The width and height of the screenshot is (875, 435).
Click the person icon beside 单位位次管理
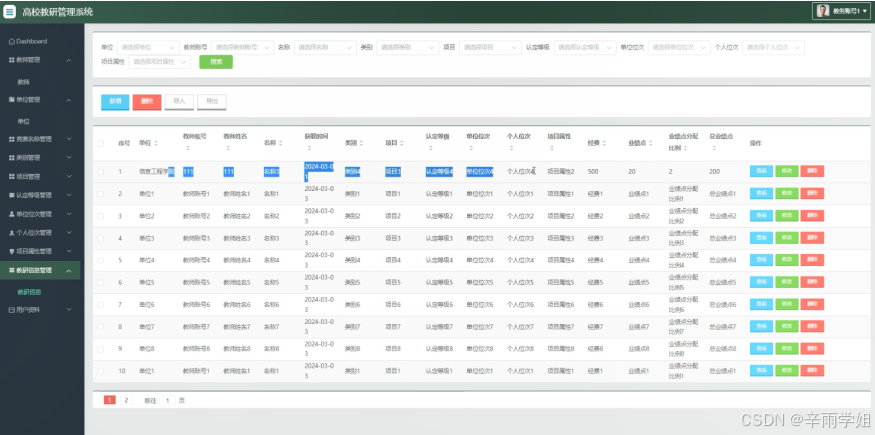click(x=12, y=214)
